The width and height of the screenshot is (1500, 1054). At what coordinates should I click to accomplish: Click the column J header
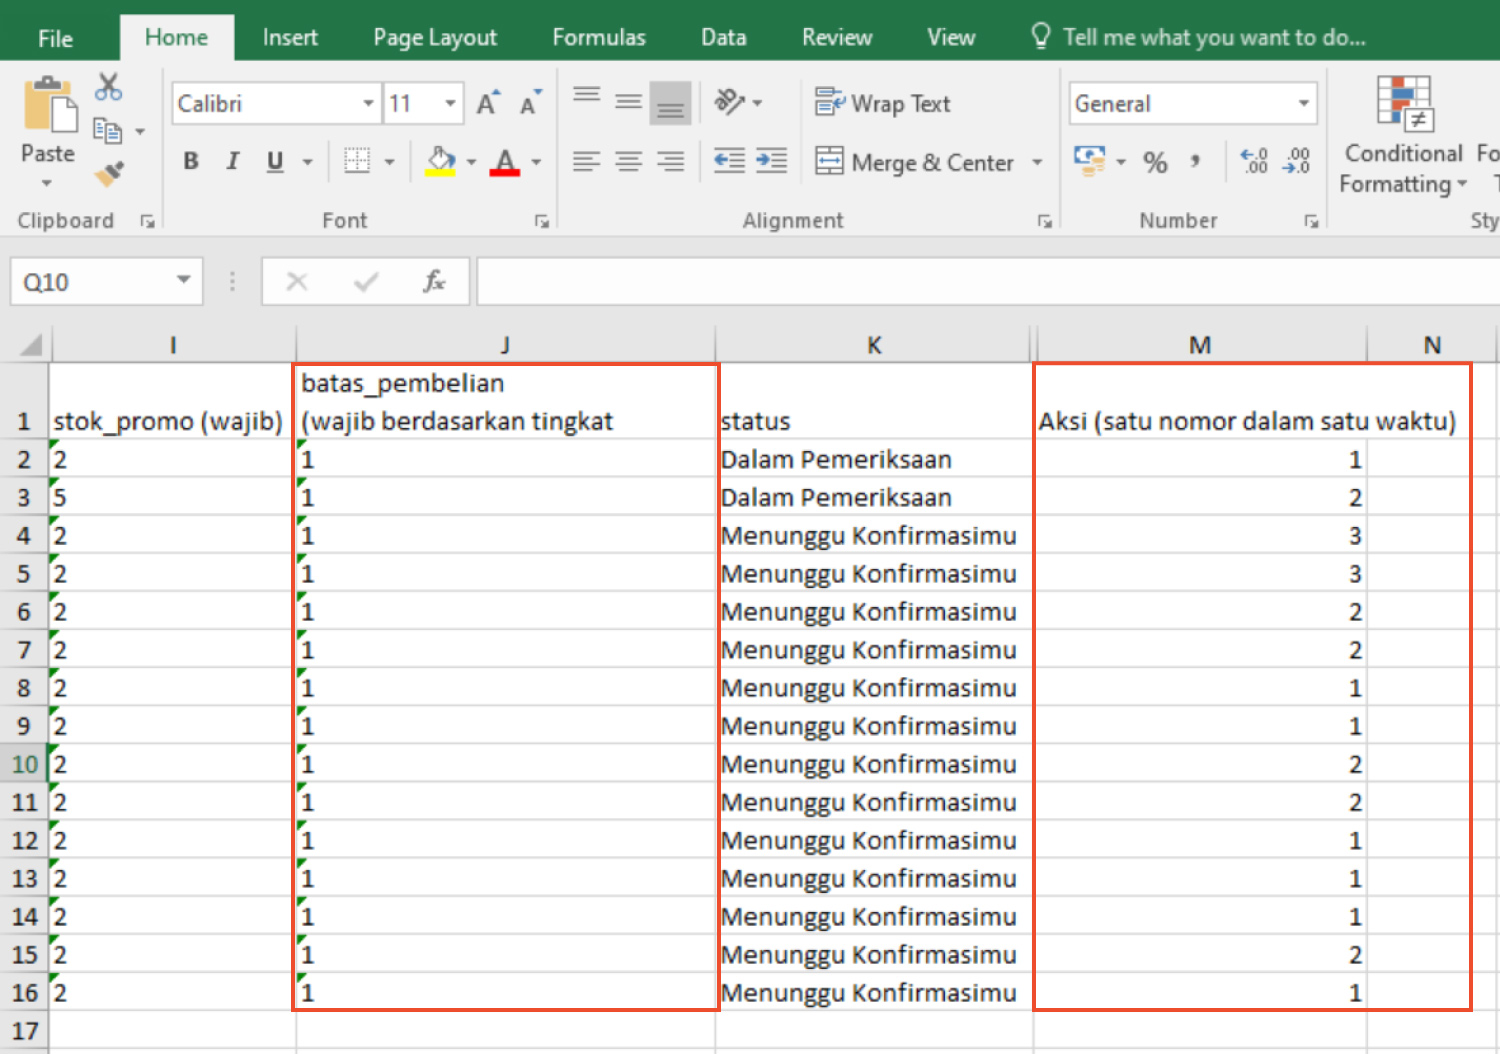[x=505, y=345]
